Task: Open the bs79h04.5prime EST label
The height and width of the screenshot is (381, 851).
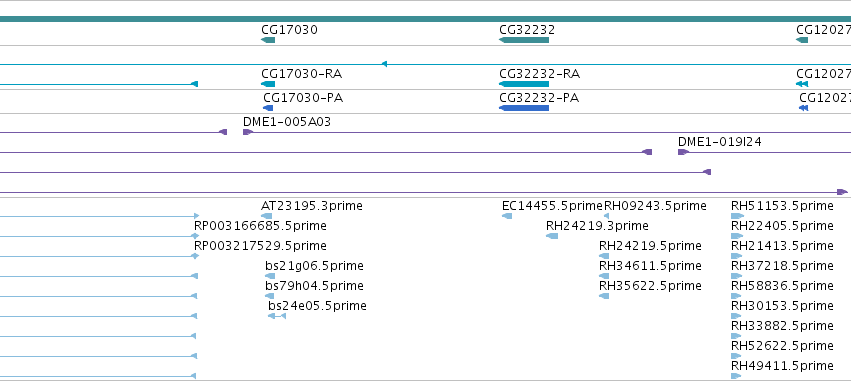Action: 314,286
